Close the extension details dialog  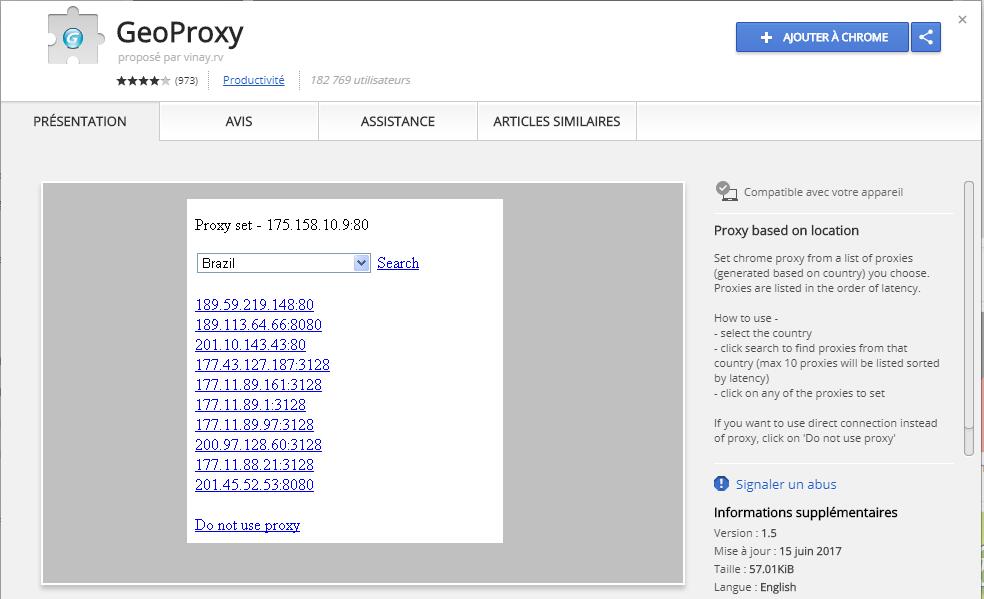click(x=962, y=19)
